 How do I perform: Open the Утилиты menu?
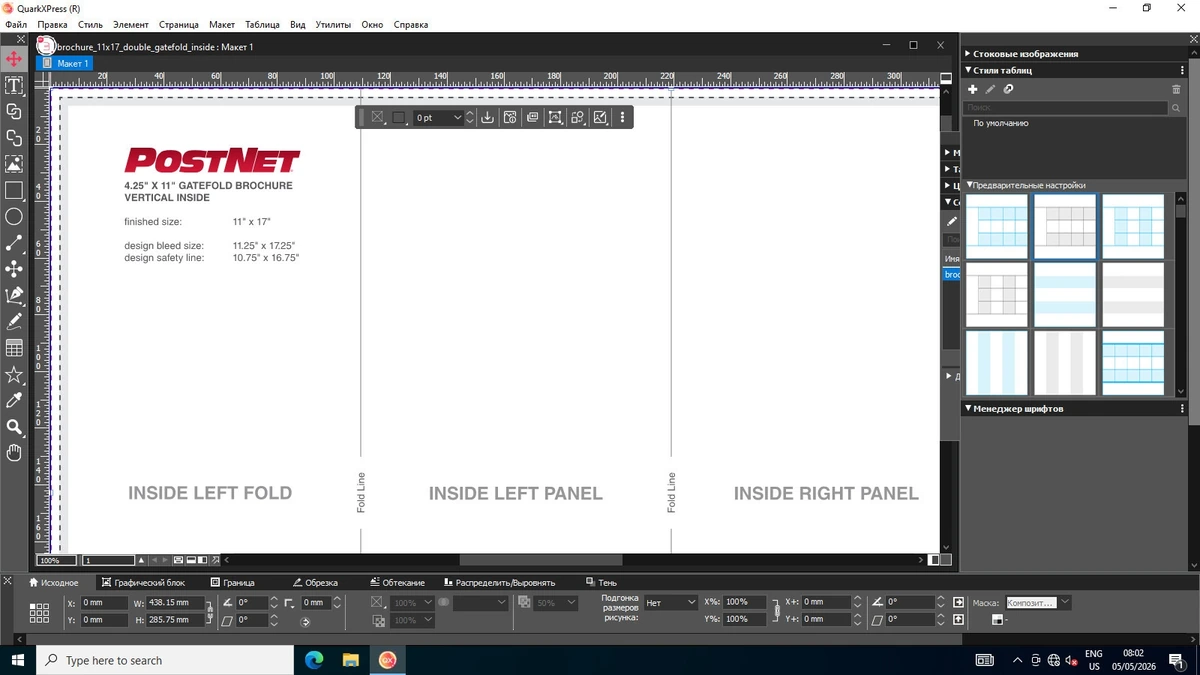[x=333, y=24]
